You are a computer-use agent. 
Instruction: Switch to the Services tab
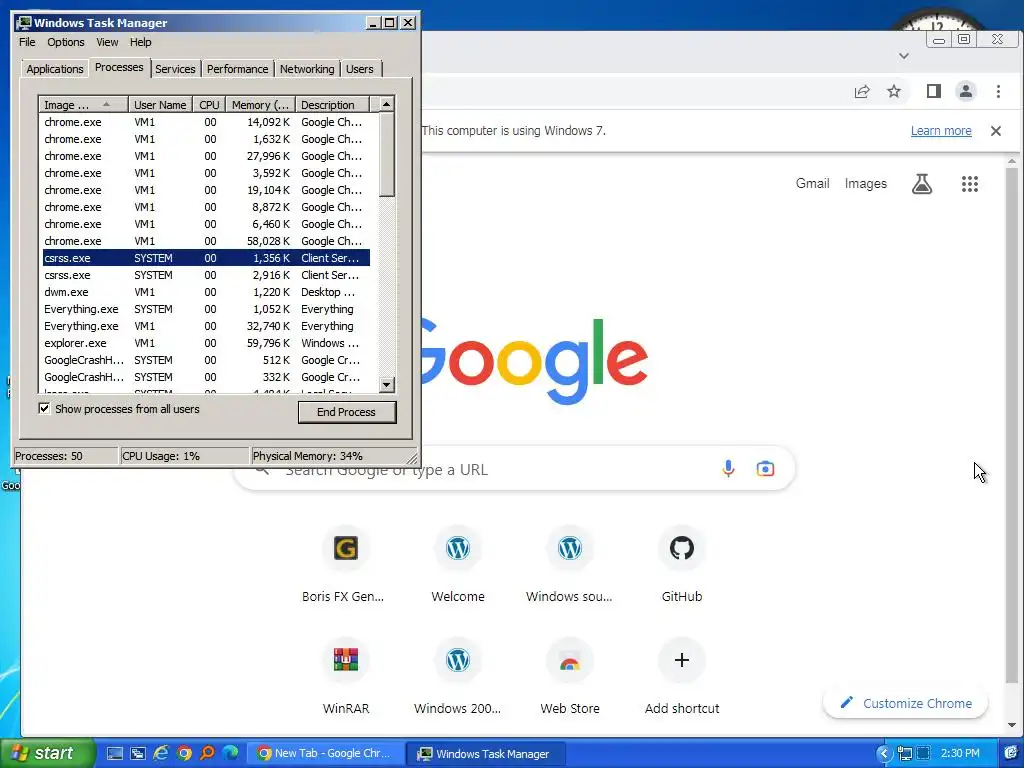click(175, 69)
